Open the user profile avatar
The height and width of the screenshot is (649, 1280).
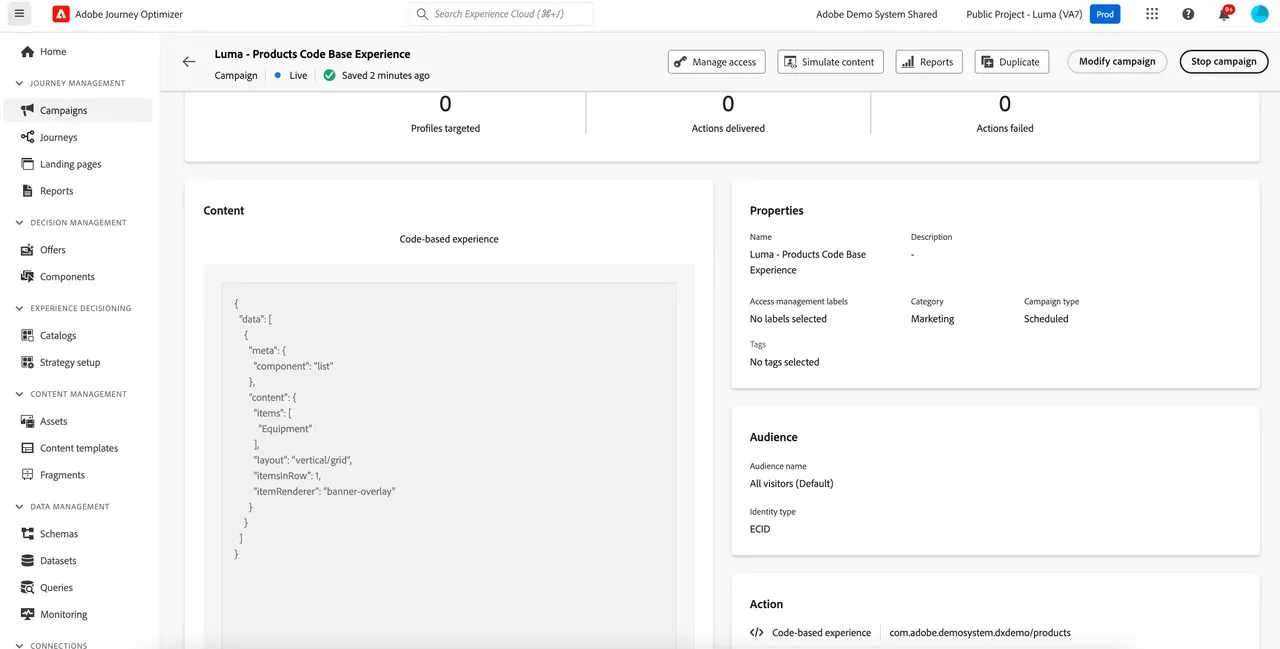1259,14
